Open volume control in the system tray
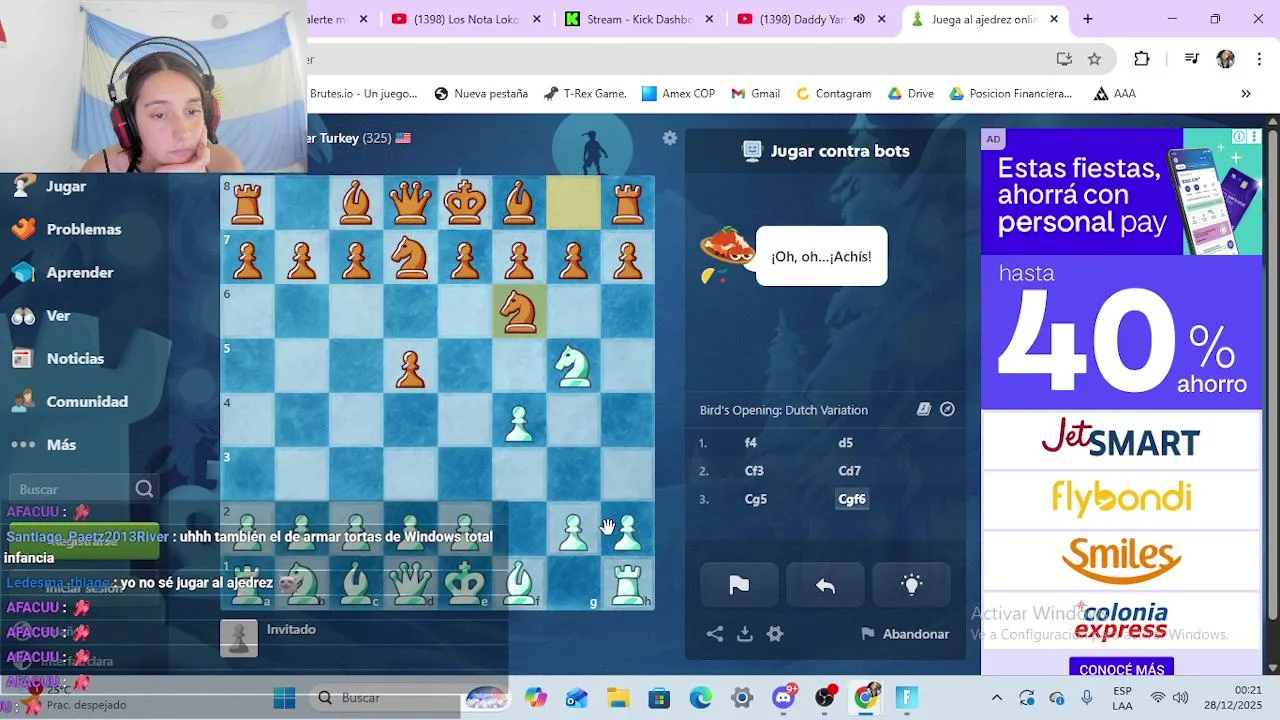 click(1180, 697)
